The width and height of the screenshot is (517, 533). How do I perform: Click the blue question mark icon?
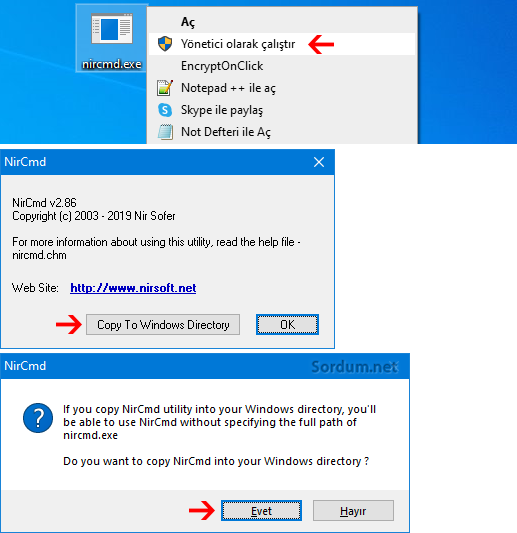pos(38,417)
